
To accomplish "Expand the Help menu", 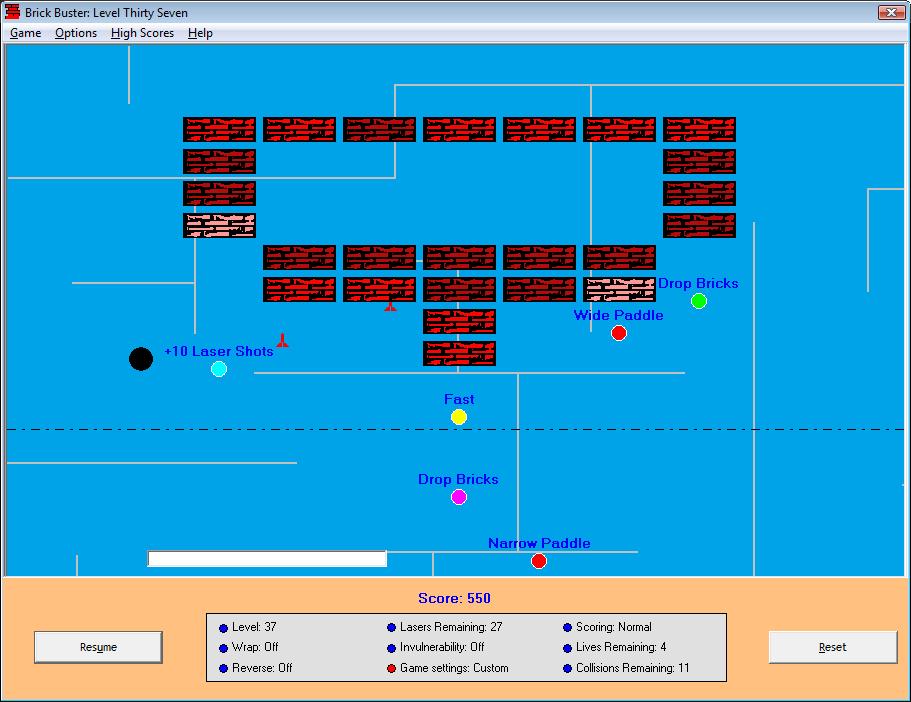I will tap(200, 33).
